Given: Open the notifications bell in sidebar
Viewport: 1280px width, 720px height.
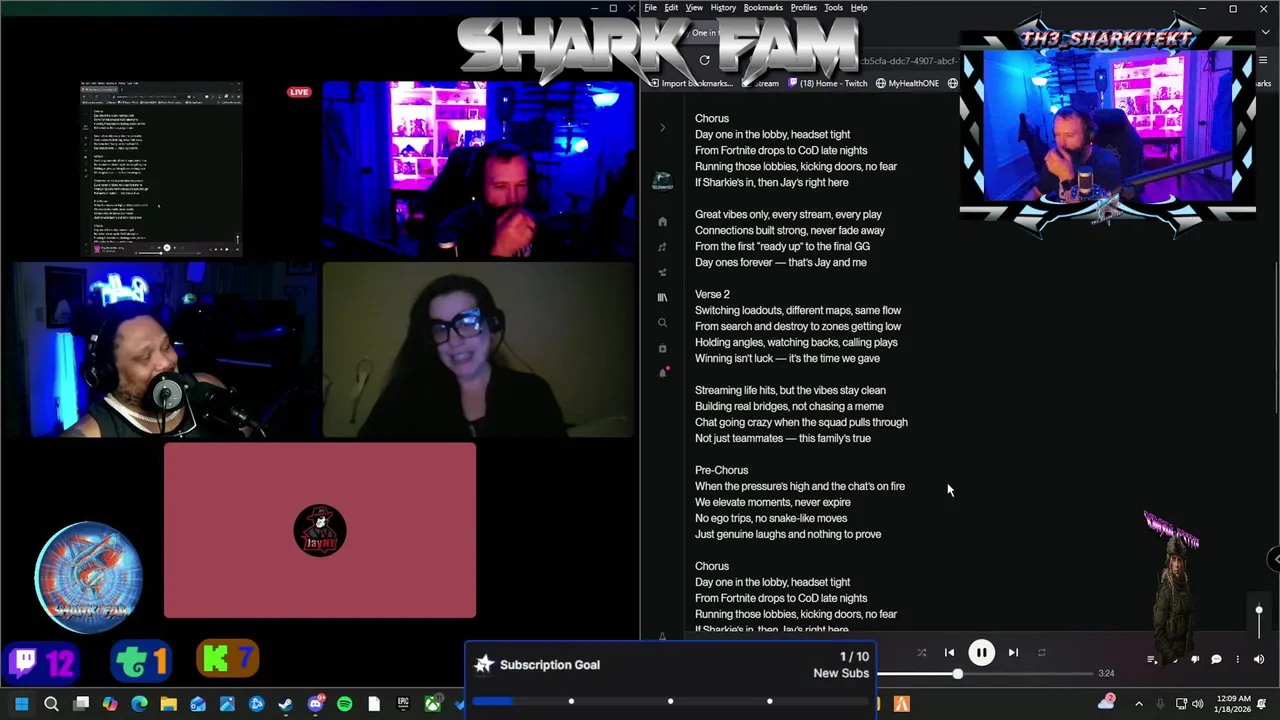Looking at the screenshot, I should click(662, 372).
